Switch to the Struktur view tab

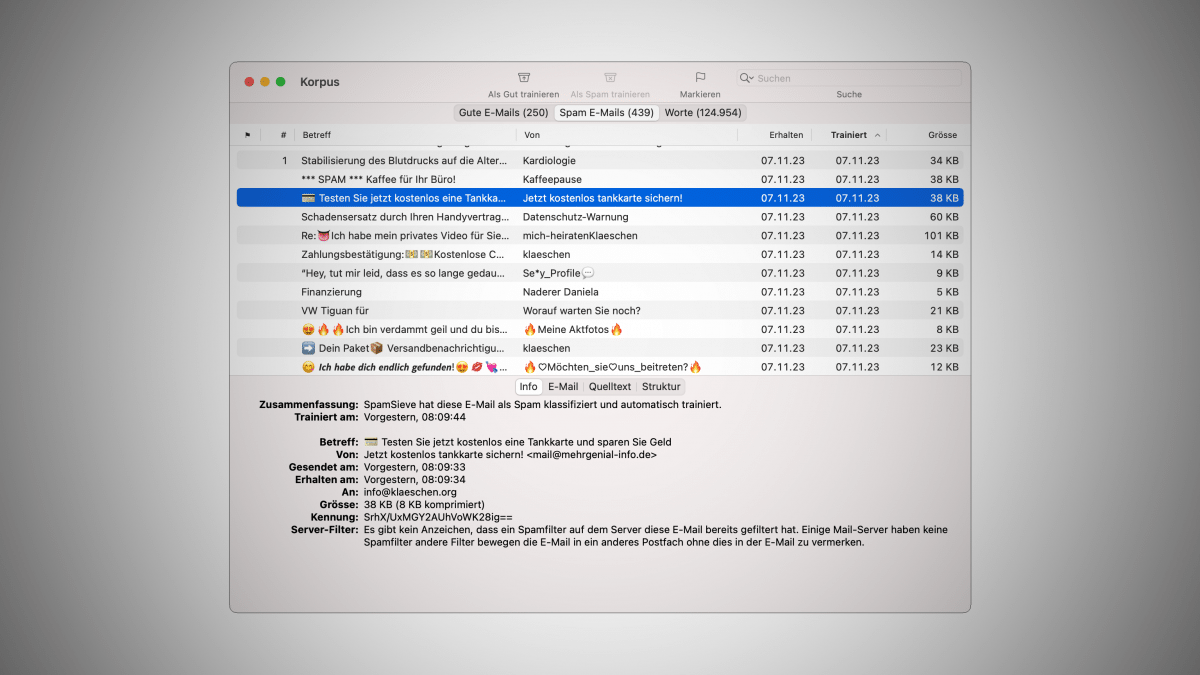point(661,387)
